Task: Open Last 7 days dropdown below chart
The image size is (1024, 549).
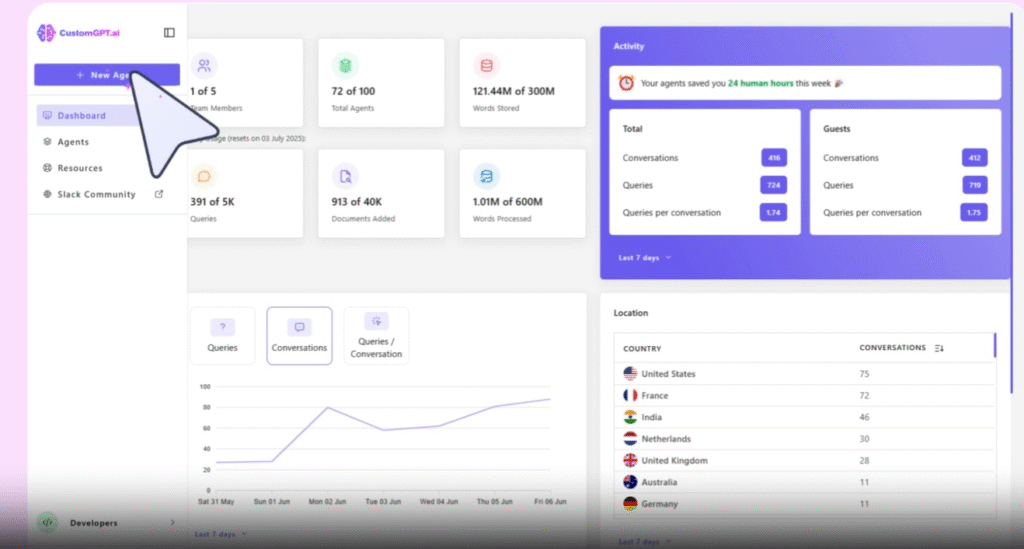Action: pyautogui.click(x=220, y=534)
